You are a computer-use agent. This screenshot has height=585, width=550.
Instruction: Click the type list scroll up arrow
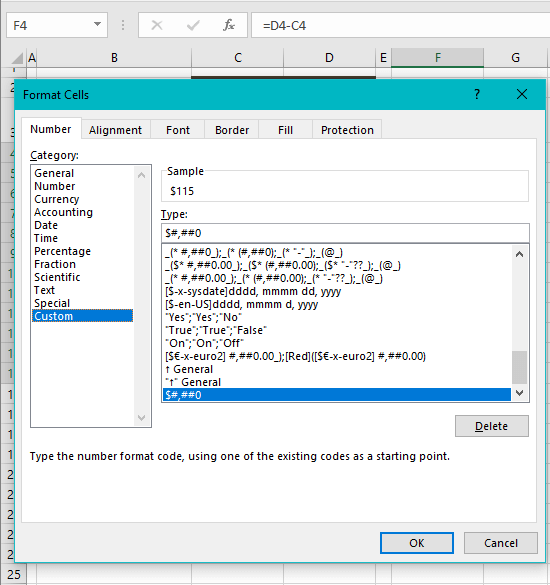pyautogui.click(x=519, y=254)
